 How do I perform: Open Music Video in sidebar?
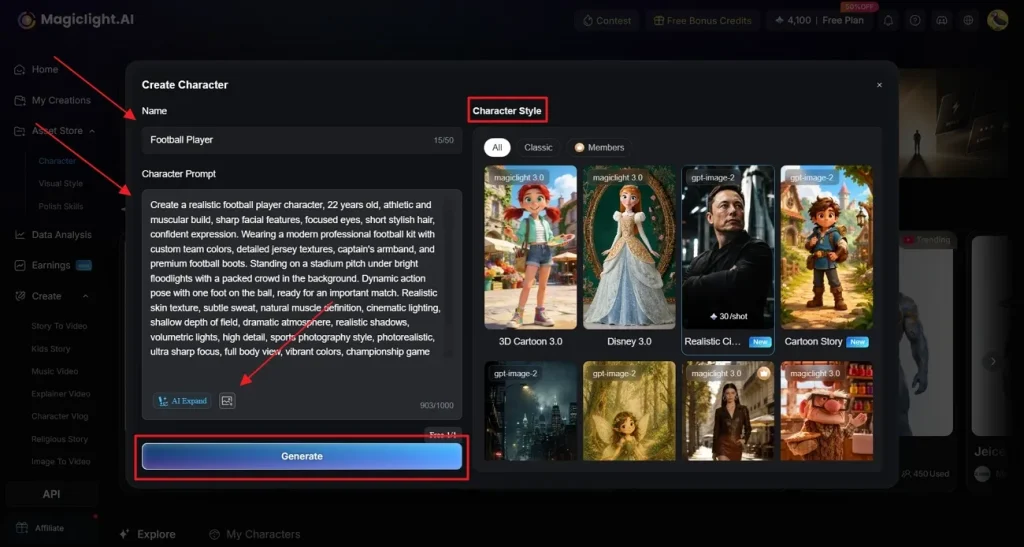[x=54, y=371]
